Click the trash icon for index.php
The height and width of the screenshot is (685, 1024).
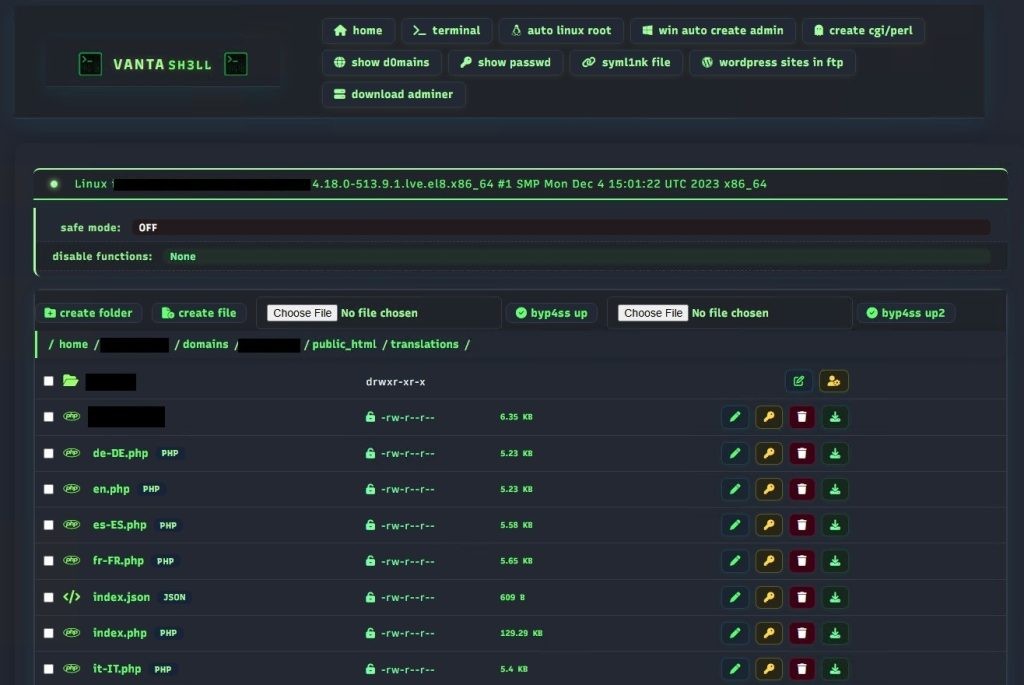point(802,633)
